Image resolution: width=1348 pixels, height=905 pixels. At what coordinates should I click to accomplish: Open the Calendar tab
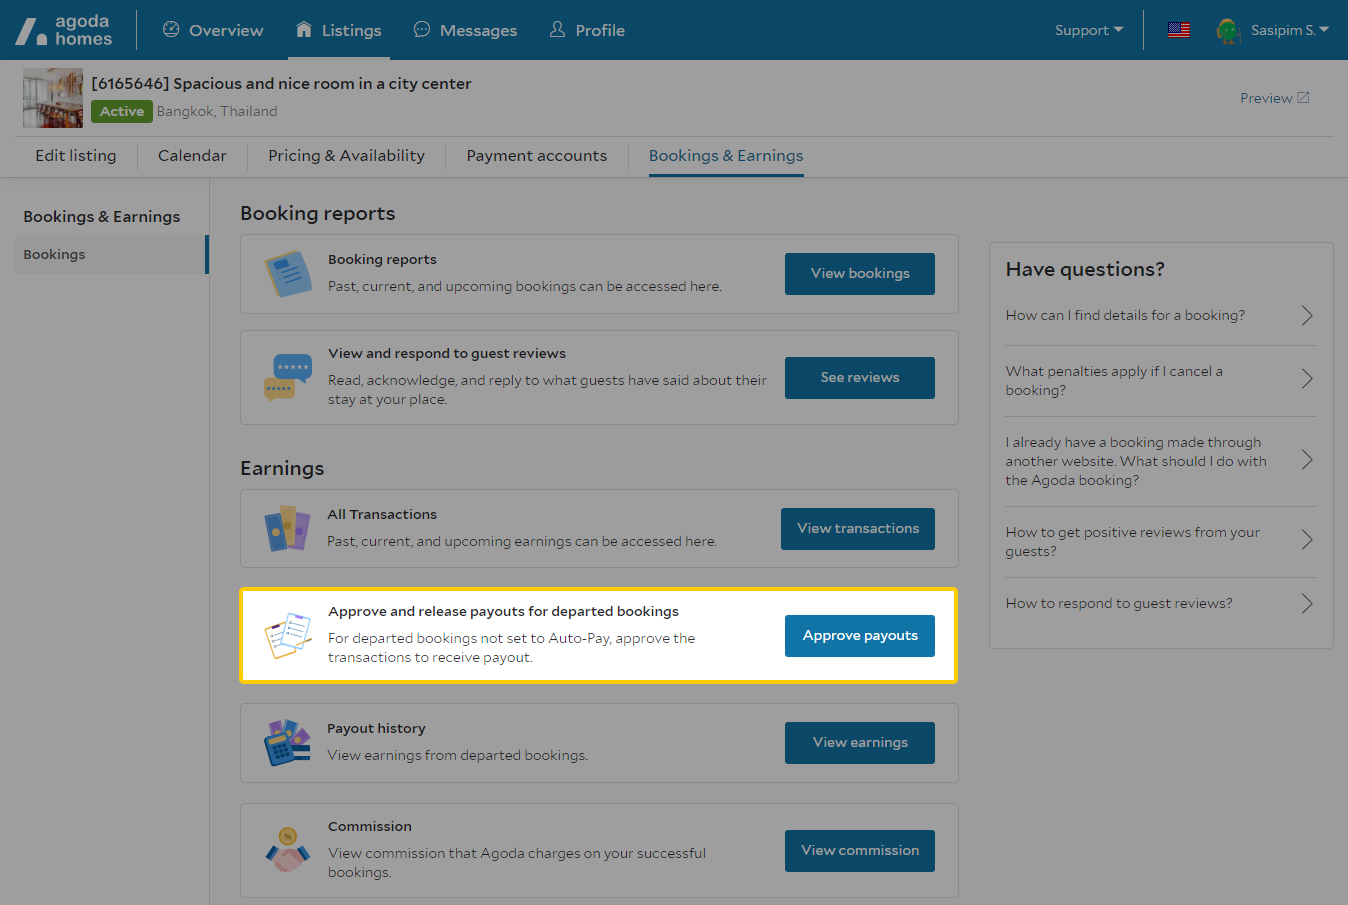point(192,156)
